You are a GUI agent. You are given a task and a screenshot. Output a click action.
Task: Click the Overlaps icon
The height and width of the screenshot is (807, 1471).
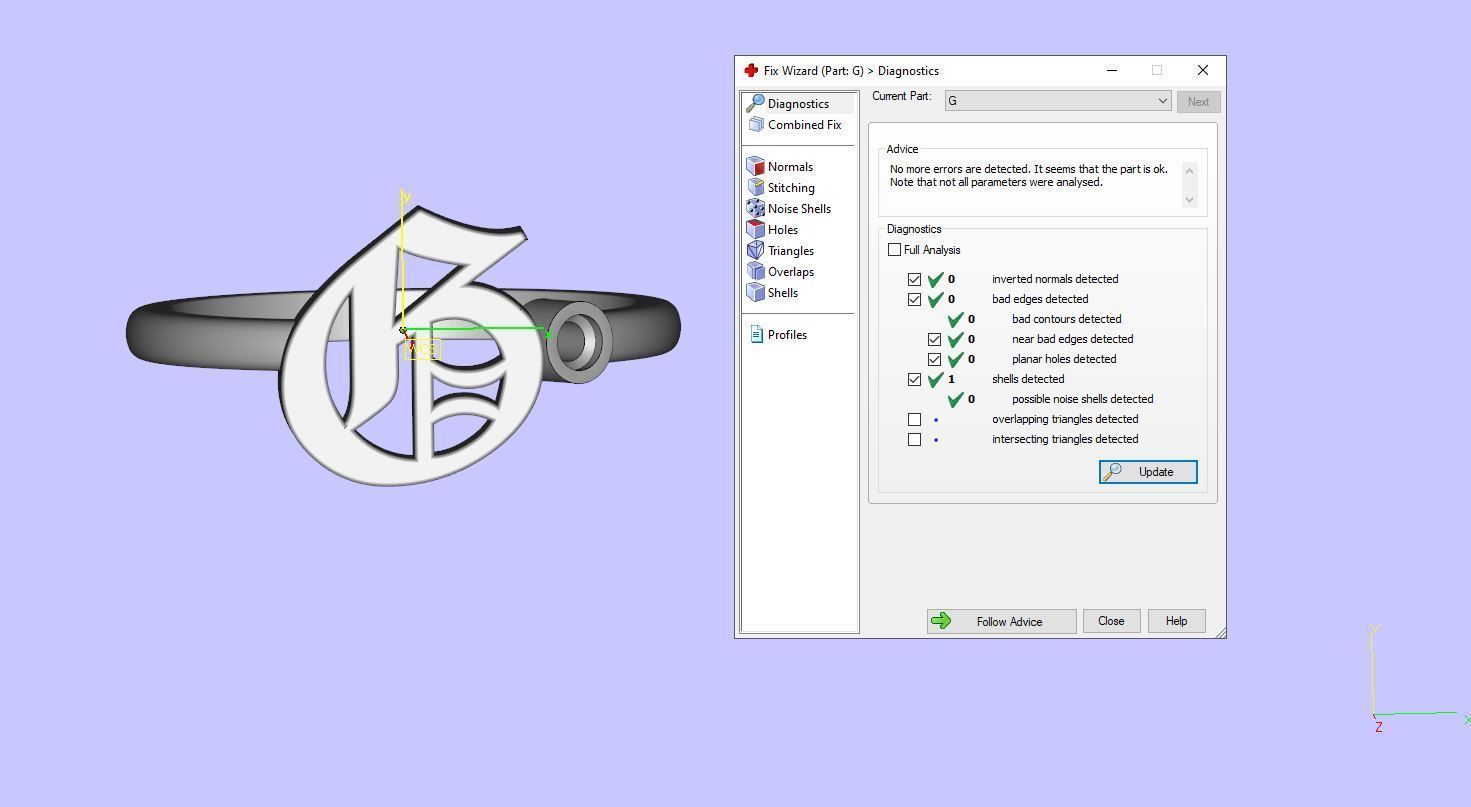tap(756, 272)
